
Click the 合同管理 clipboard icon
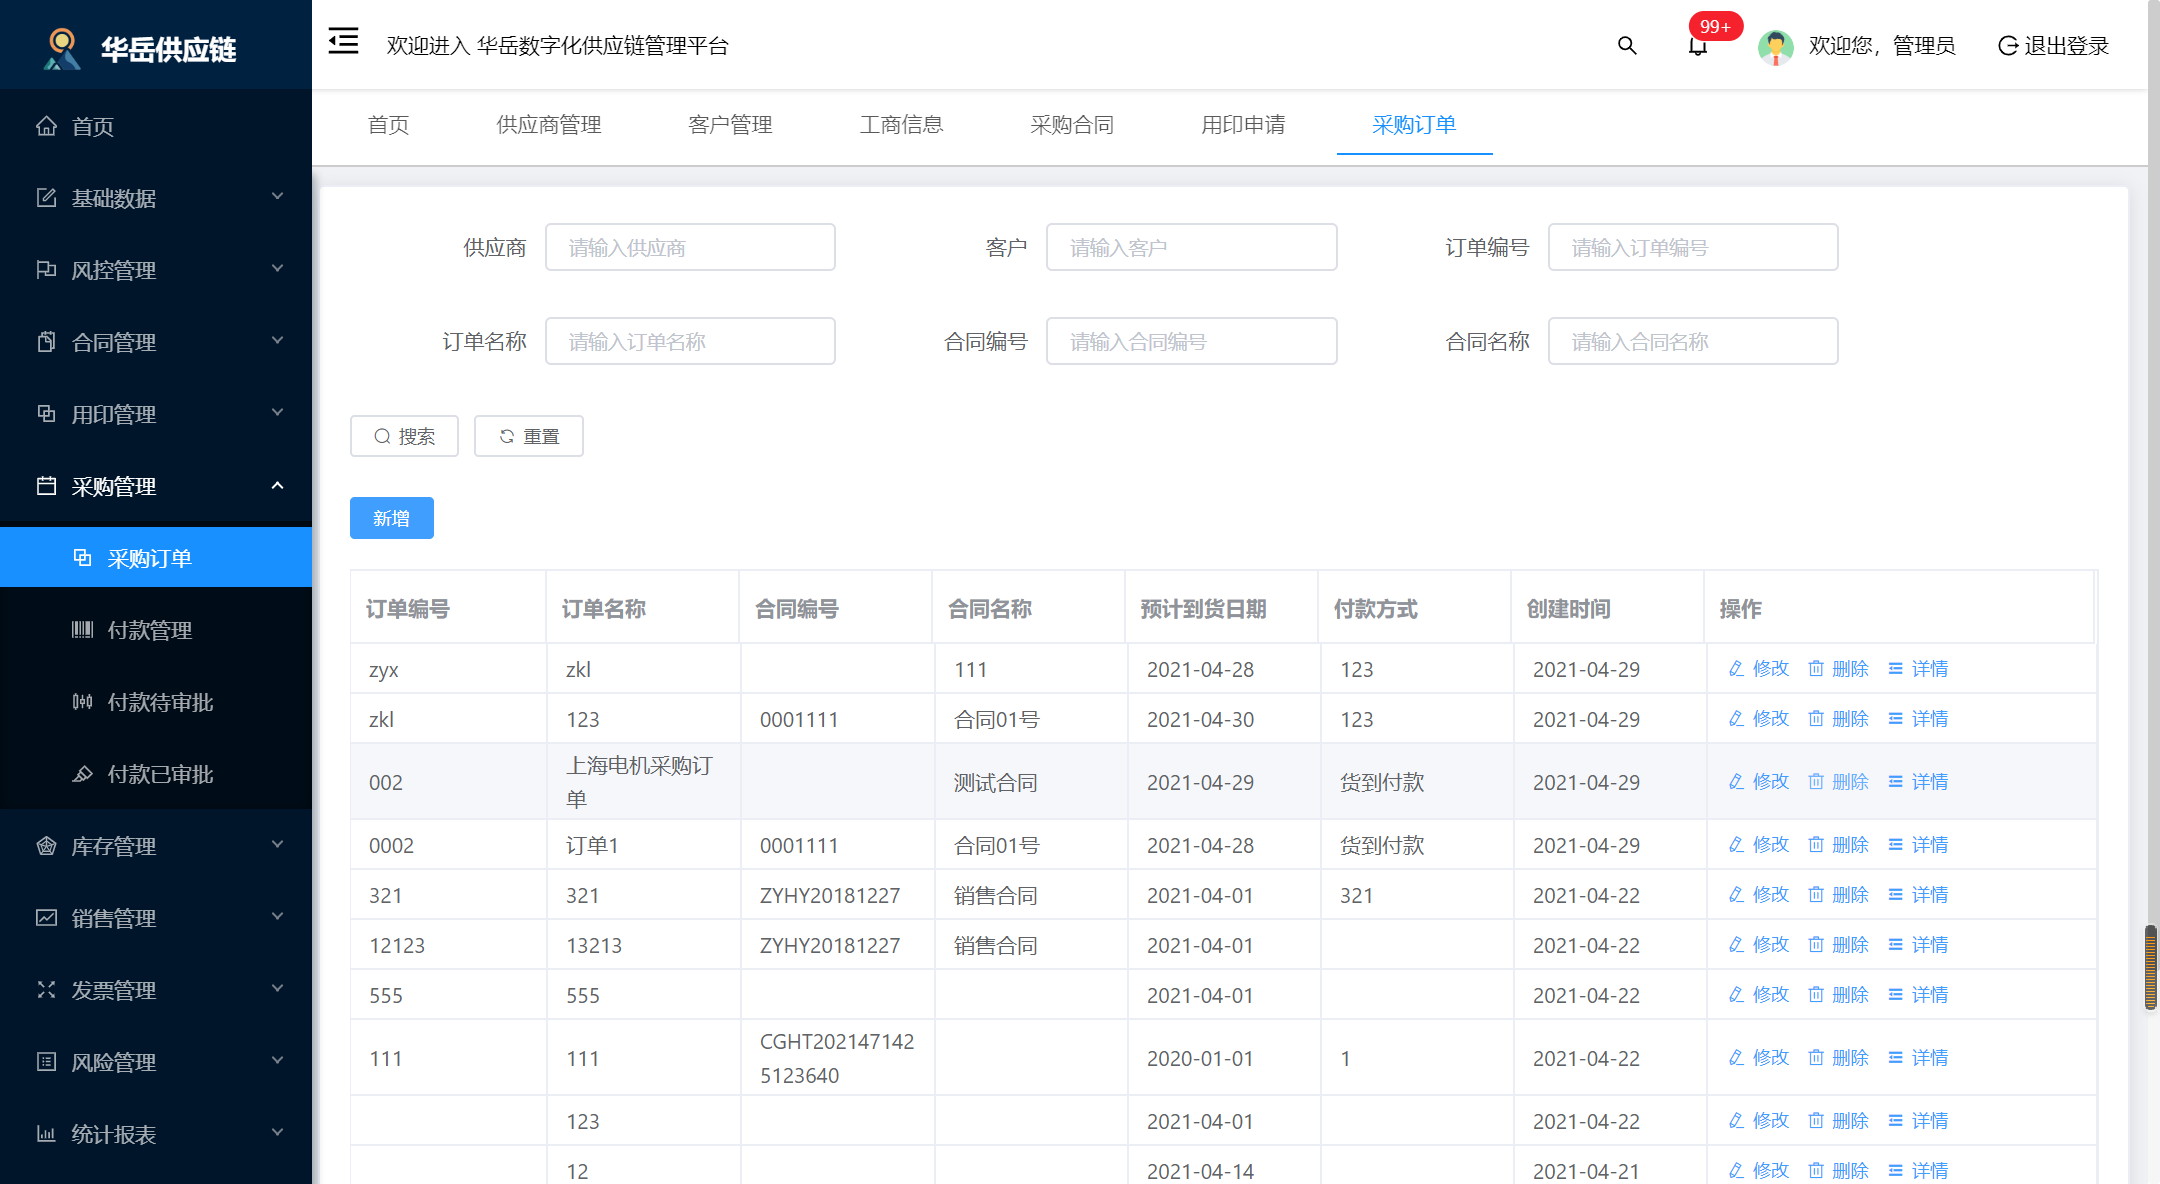tap(46, 342)
